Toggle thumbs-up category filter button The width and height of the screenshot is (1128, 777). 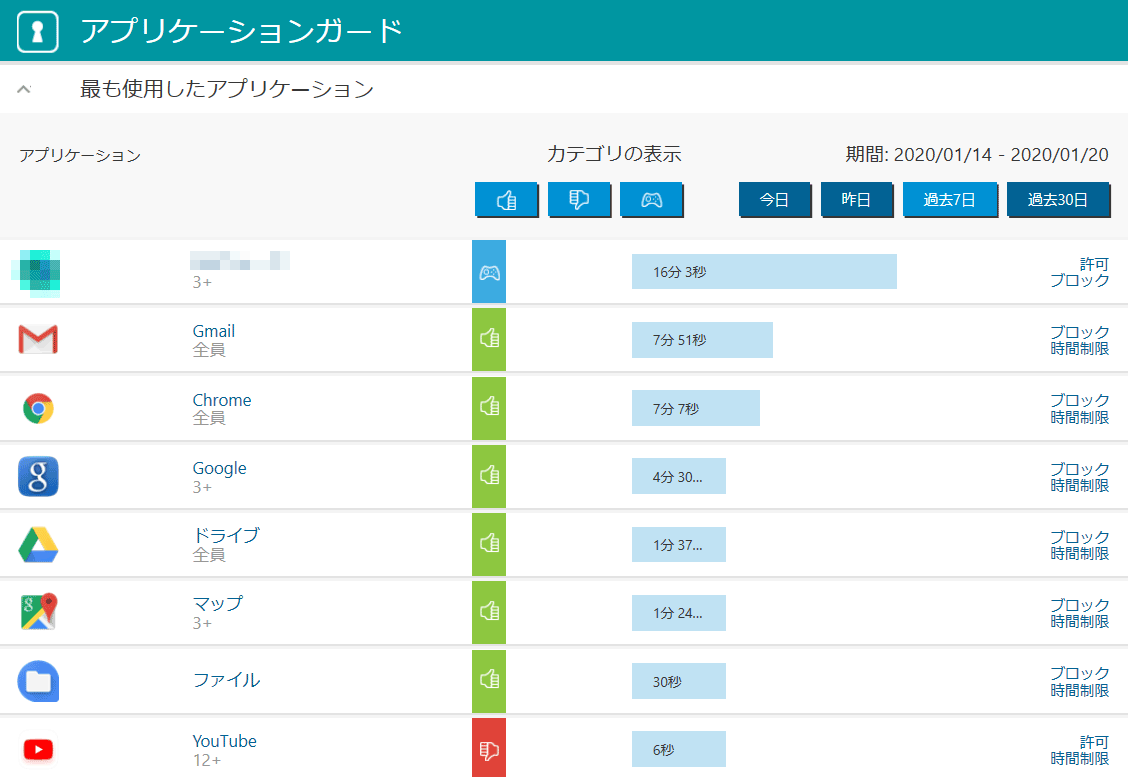tap(506, 200)
